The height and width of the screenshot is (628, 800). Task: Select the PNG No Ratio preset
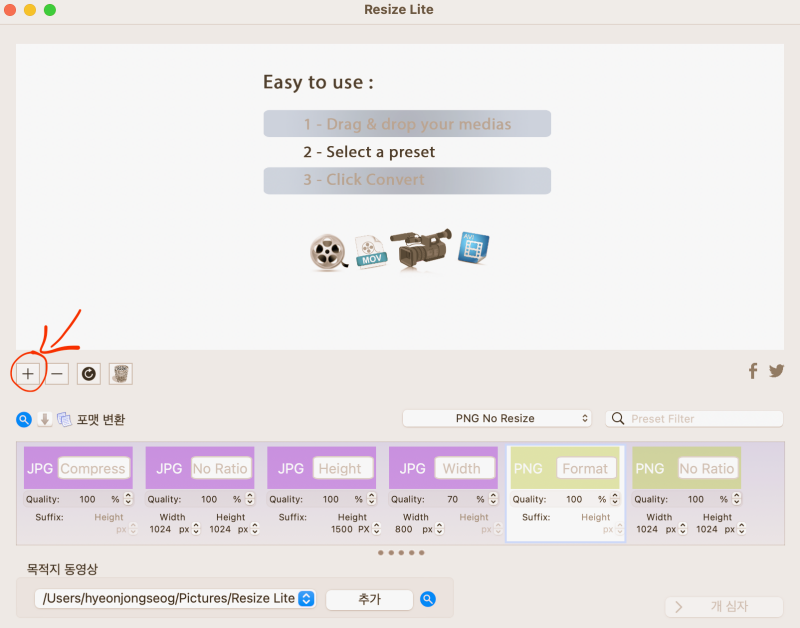(687, 468)
